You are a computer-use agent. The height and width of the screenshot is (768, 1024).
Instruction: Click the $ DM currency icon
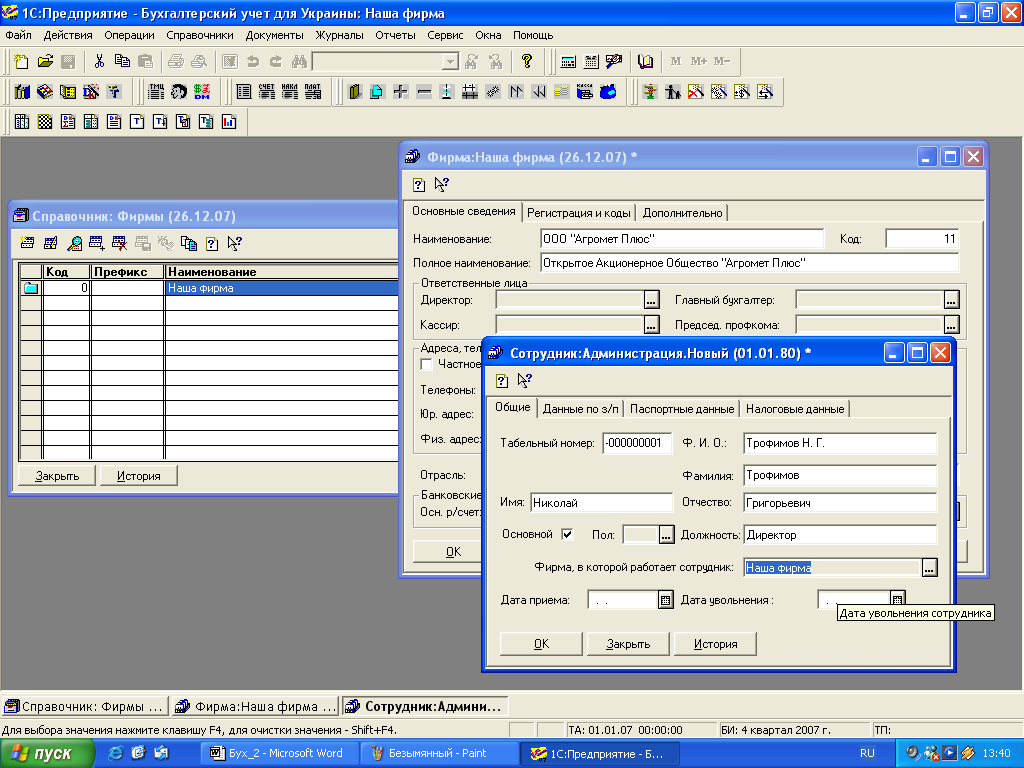point(202,91)
